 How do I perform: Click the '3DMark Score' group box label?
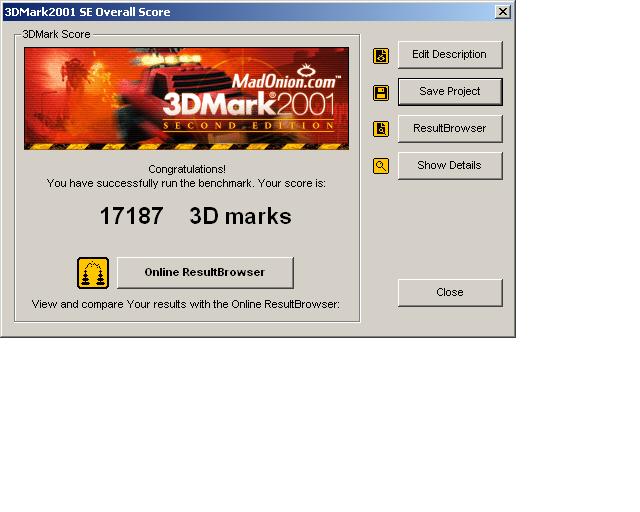(56, 34)
